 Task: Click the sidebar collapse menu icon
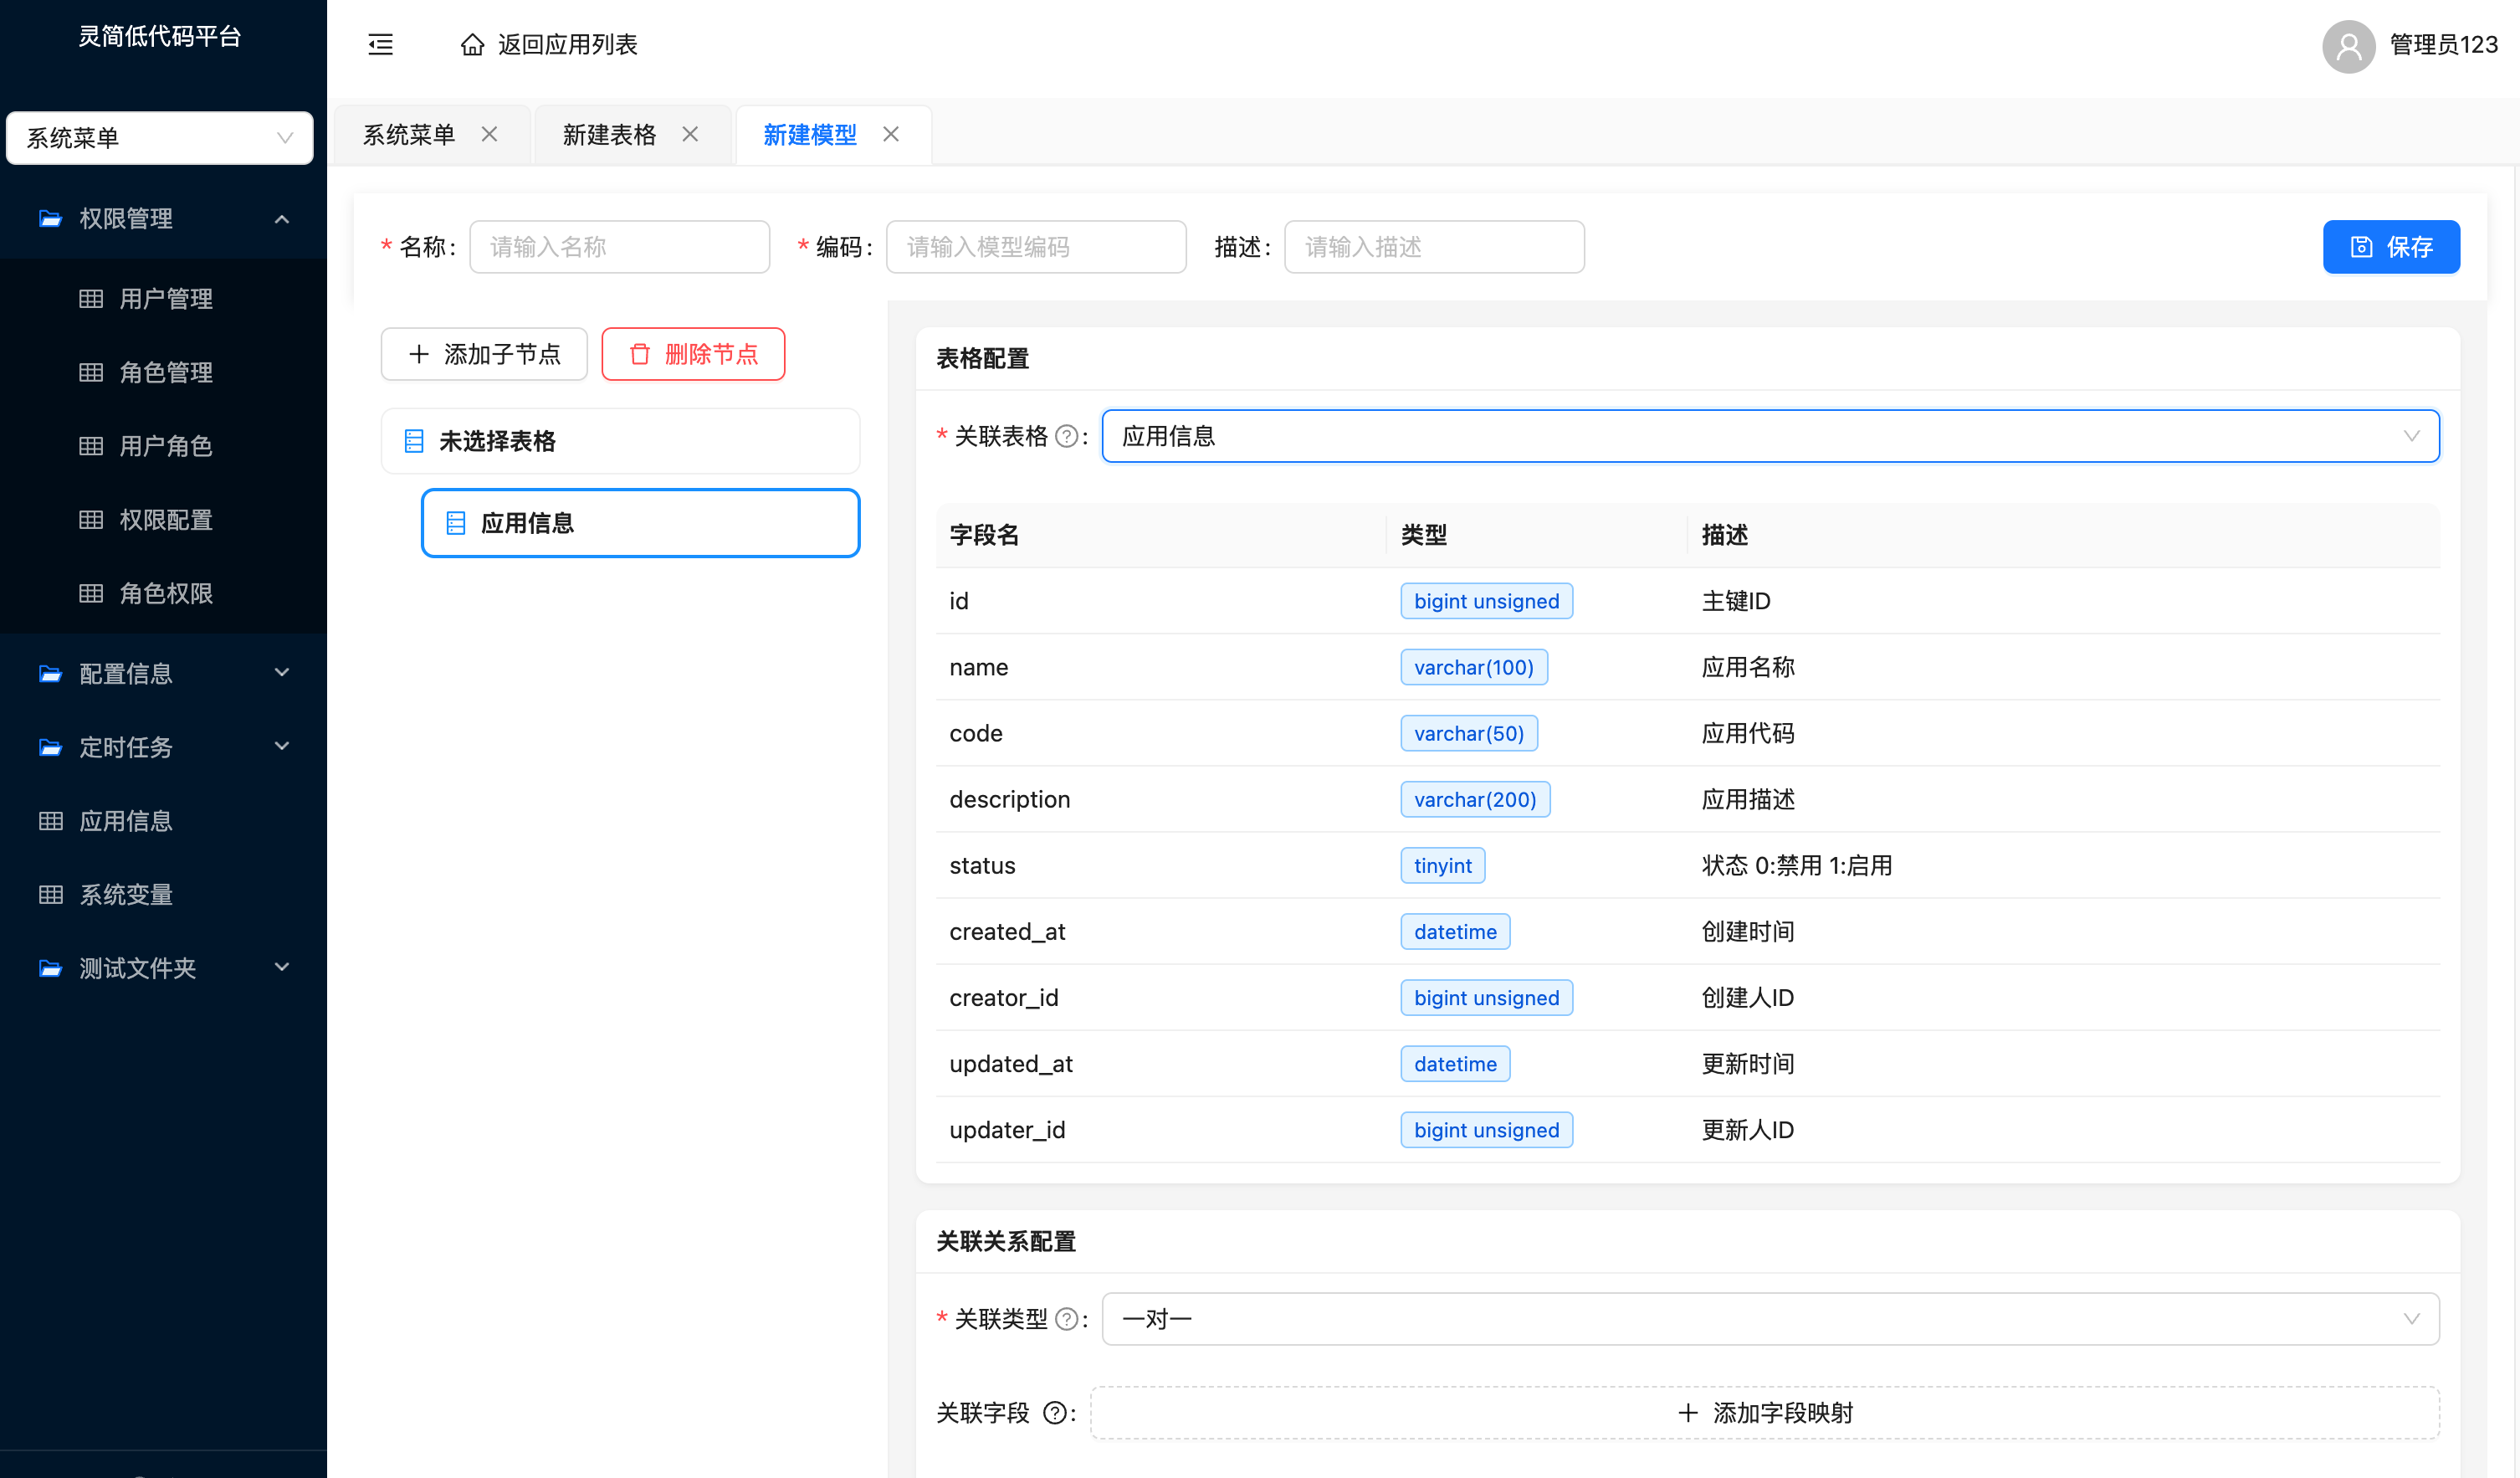(380, 44)
